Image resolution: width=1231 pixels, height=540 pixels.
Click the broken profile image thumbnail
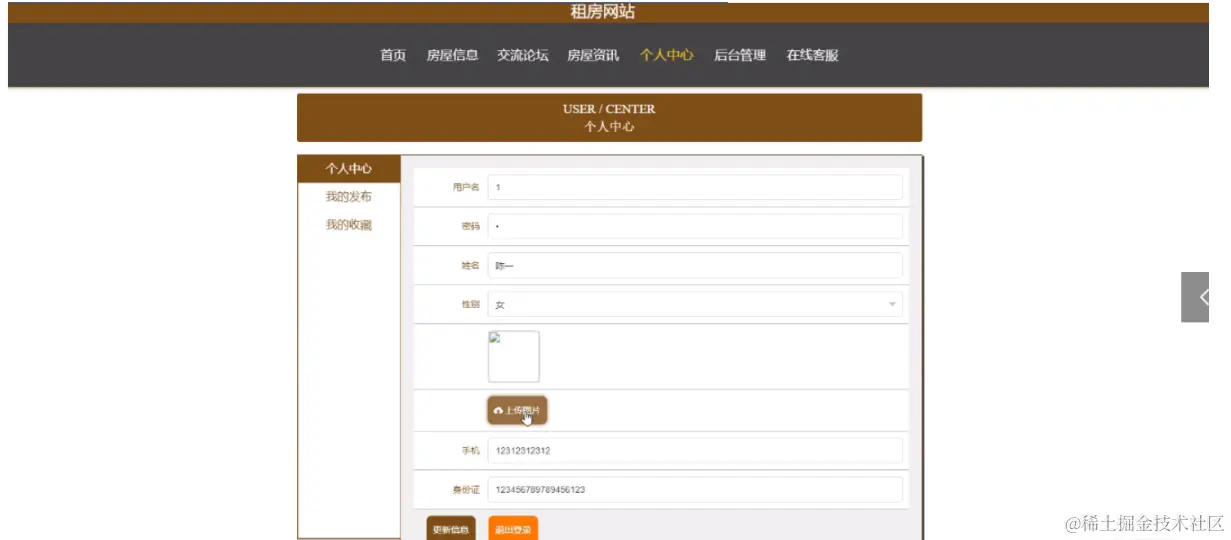click(x=513, y=357)
